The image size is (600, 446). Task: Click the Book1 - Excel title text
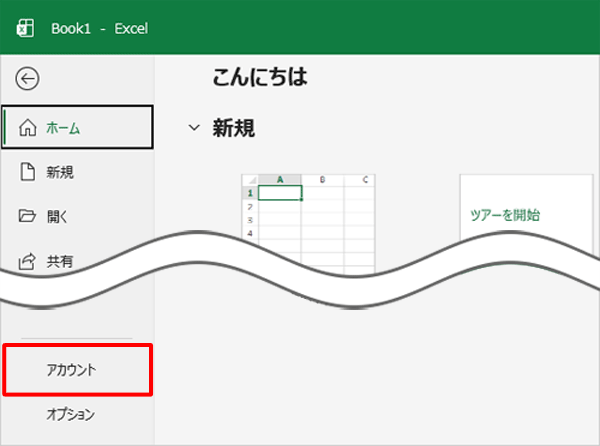pyautogui.click(x=99, y=29)
